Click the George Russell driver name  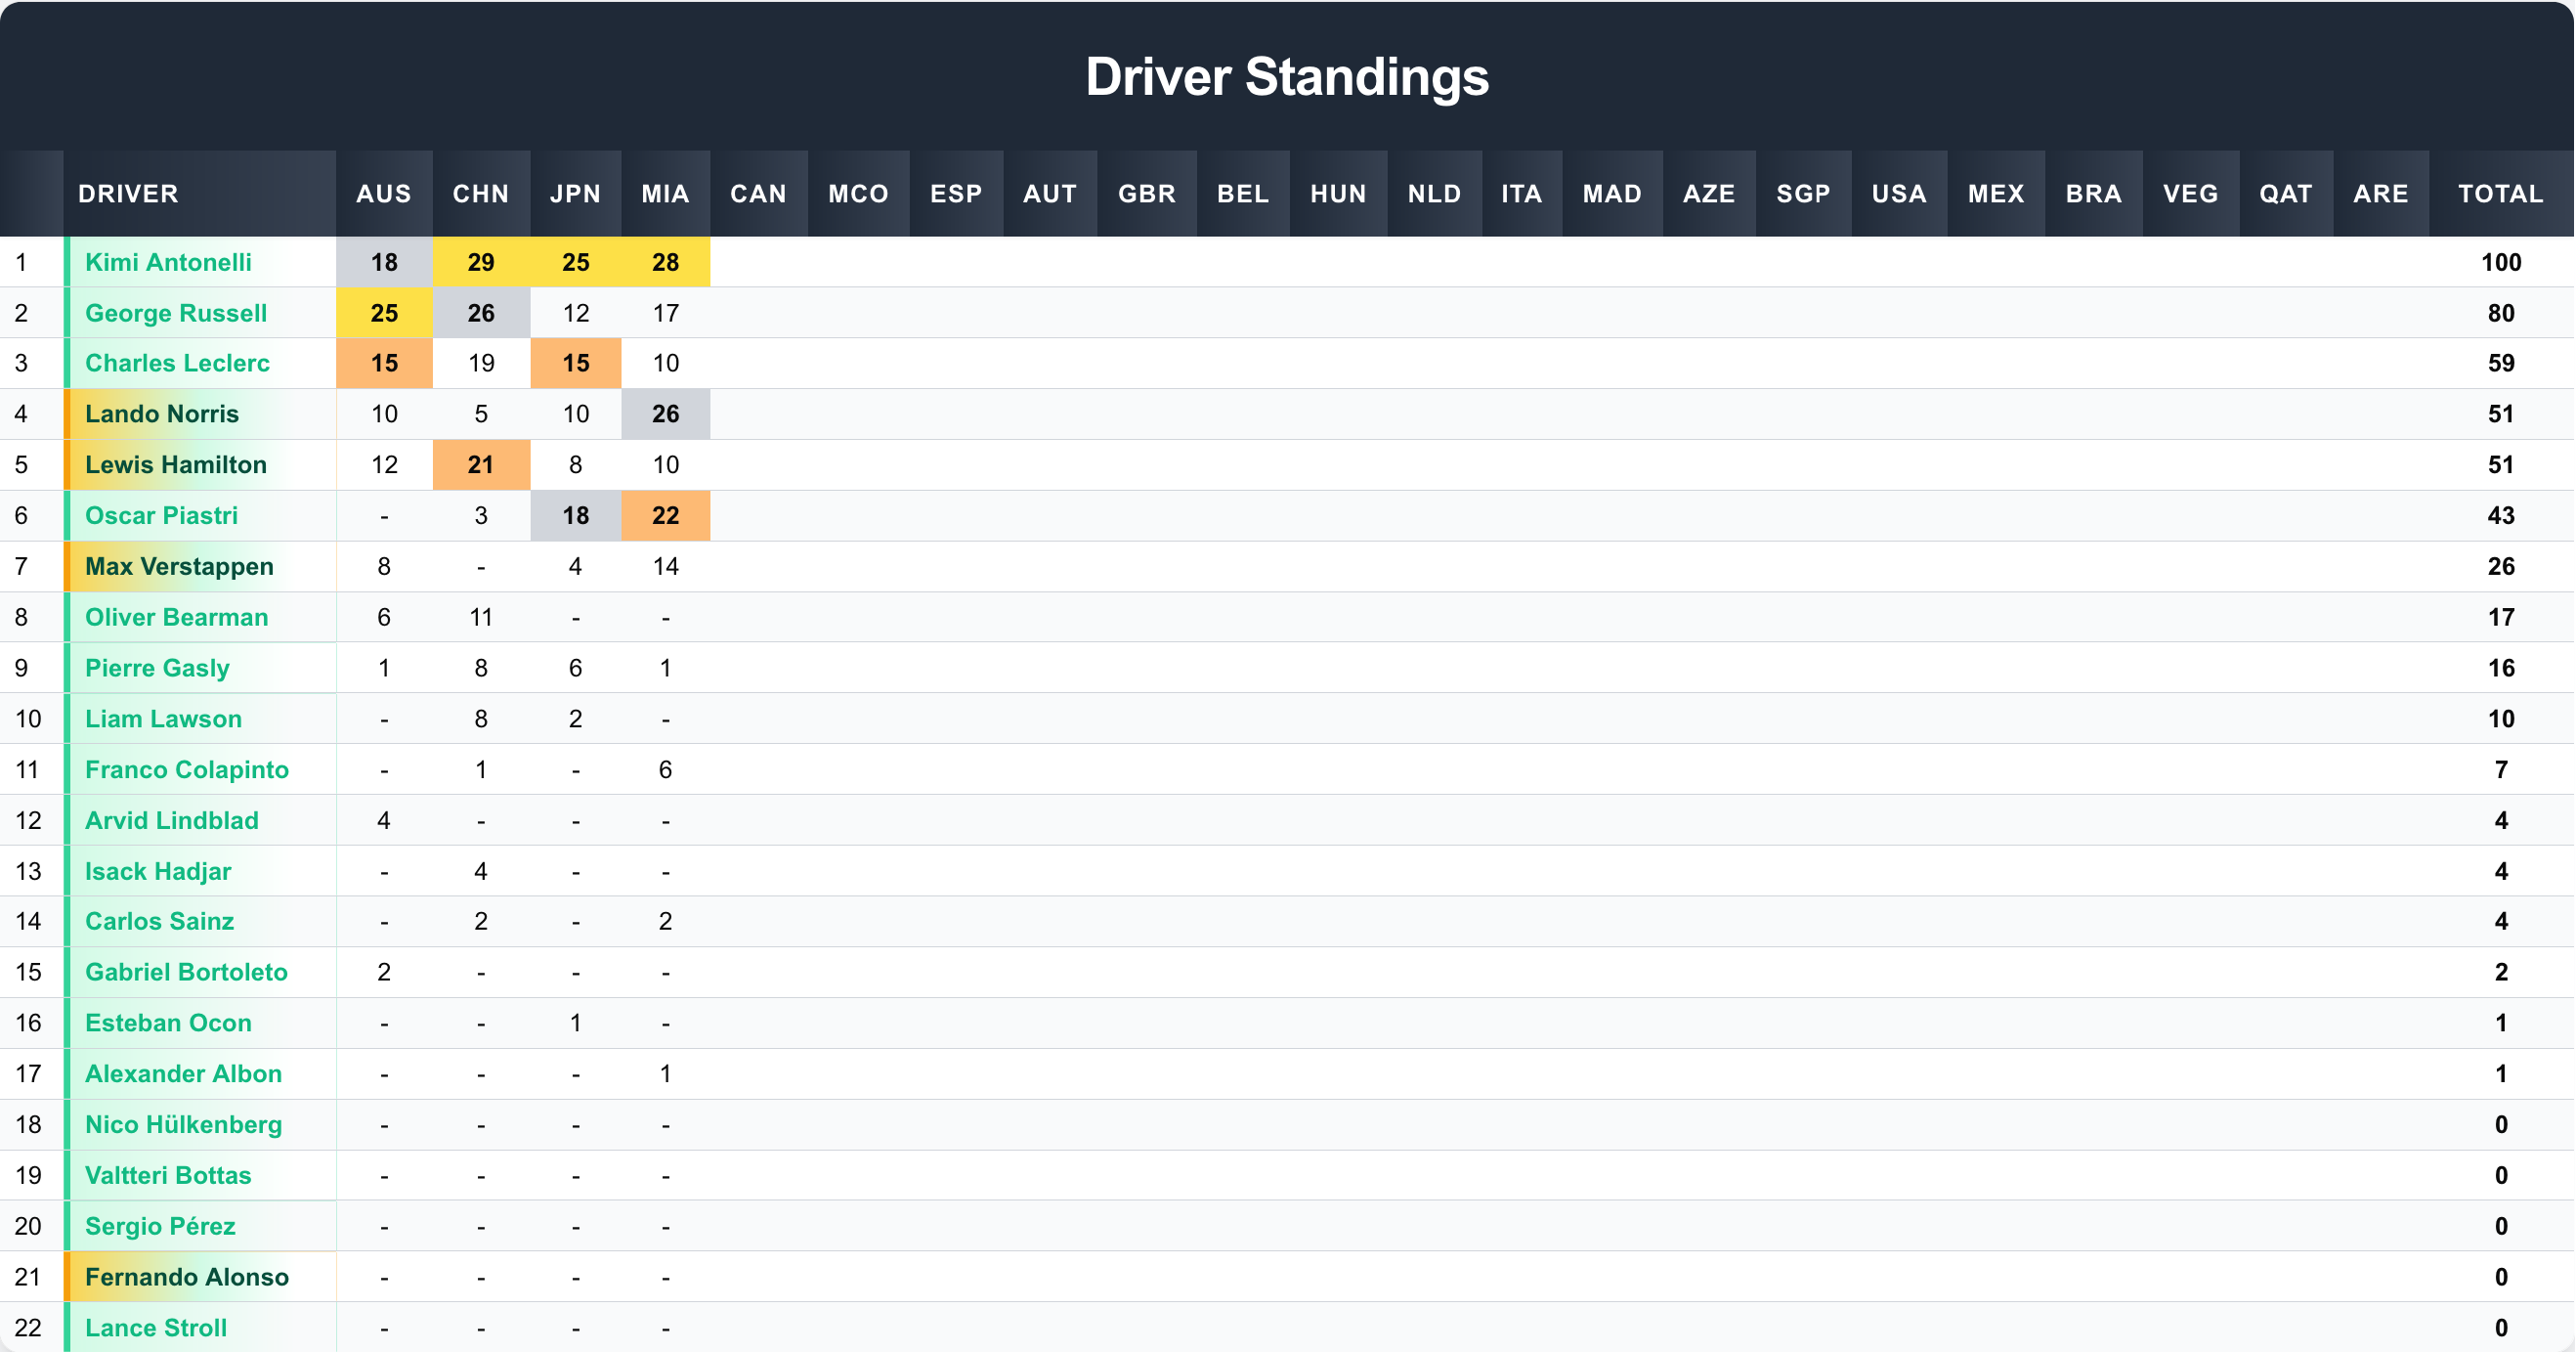click(176, 313)
